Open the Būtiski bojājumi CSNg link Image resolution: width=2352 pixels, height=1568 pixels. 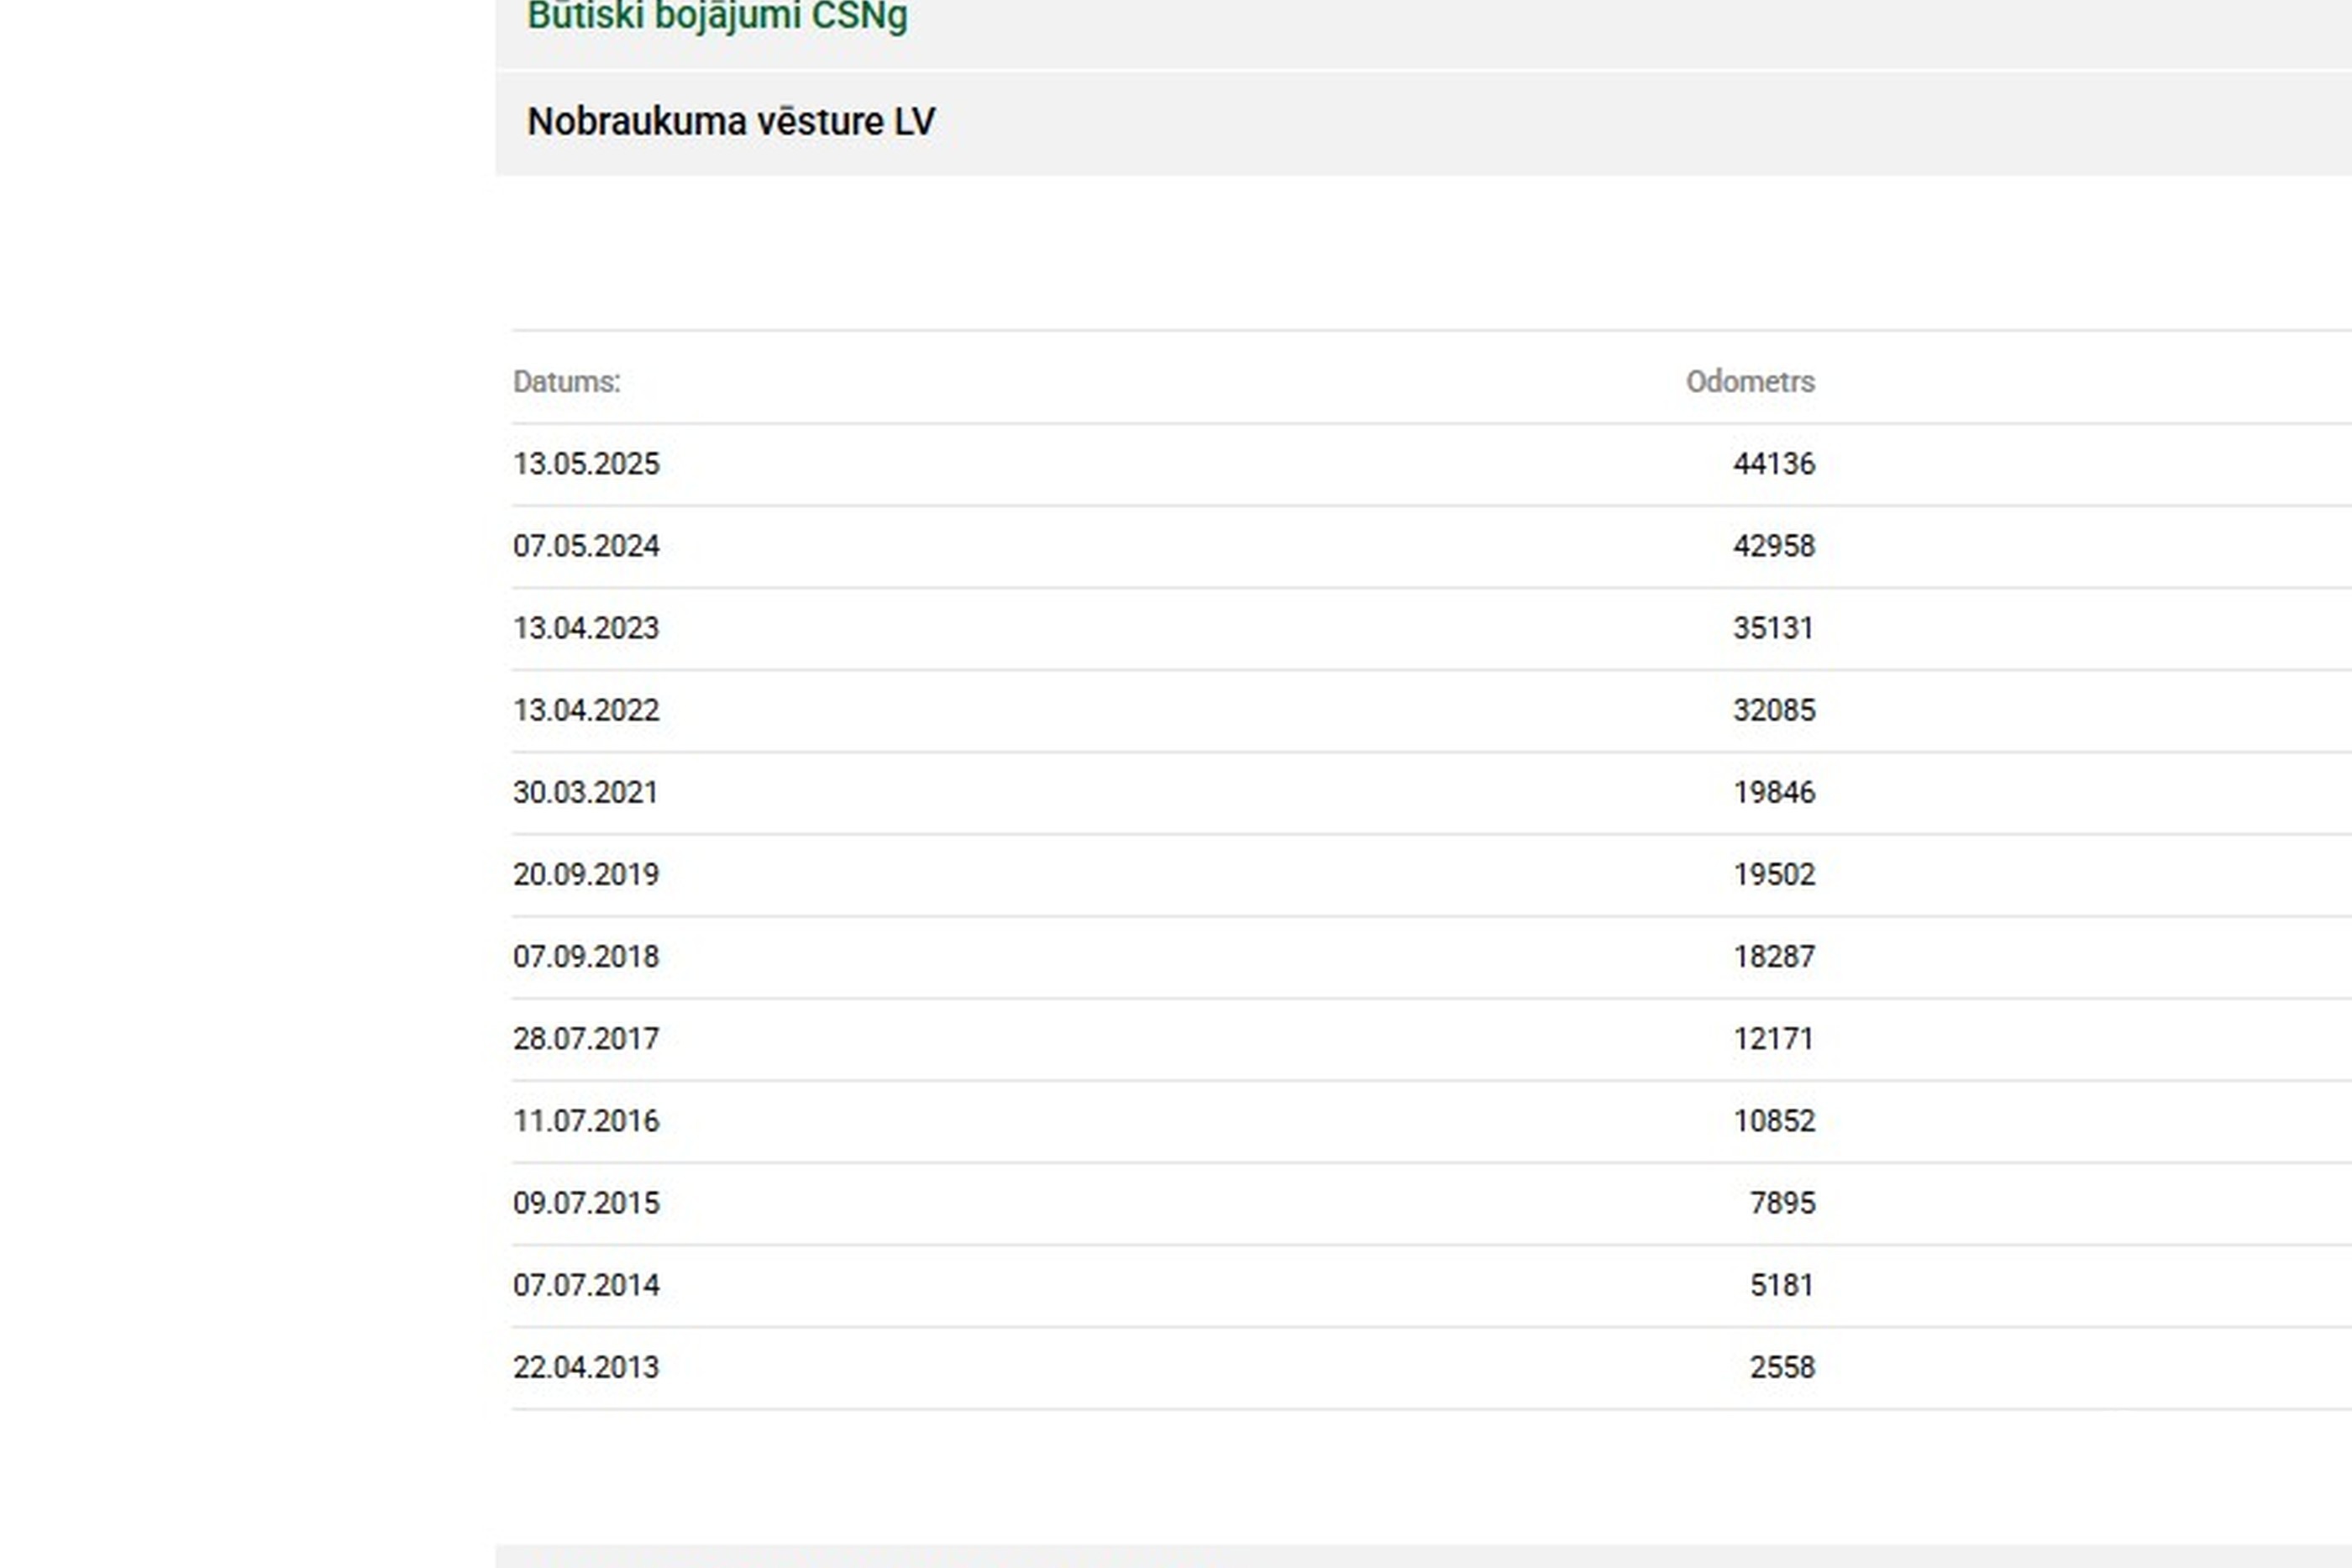pos(717,16)
